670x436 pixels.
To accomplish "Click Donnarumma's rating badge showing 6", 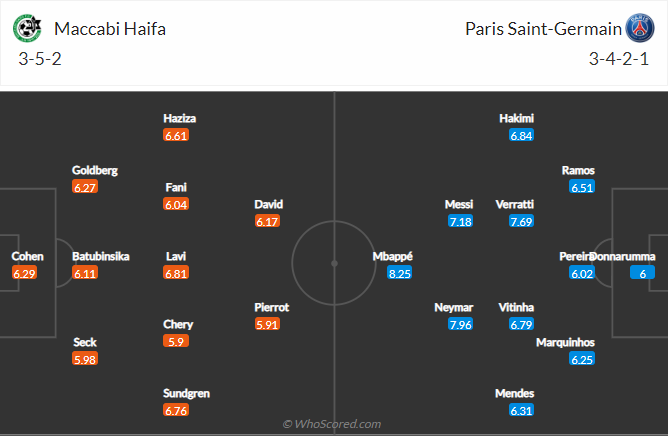I will tap(641, 273).
